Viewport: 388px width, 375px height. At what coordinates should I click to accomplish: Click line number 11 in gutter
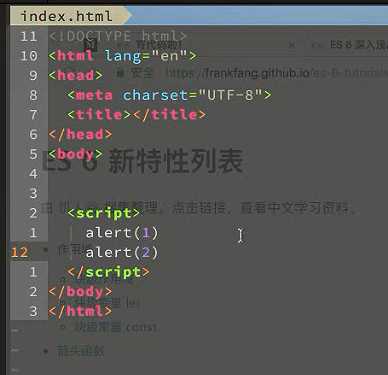[x=28, y=36]
